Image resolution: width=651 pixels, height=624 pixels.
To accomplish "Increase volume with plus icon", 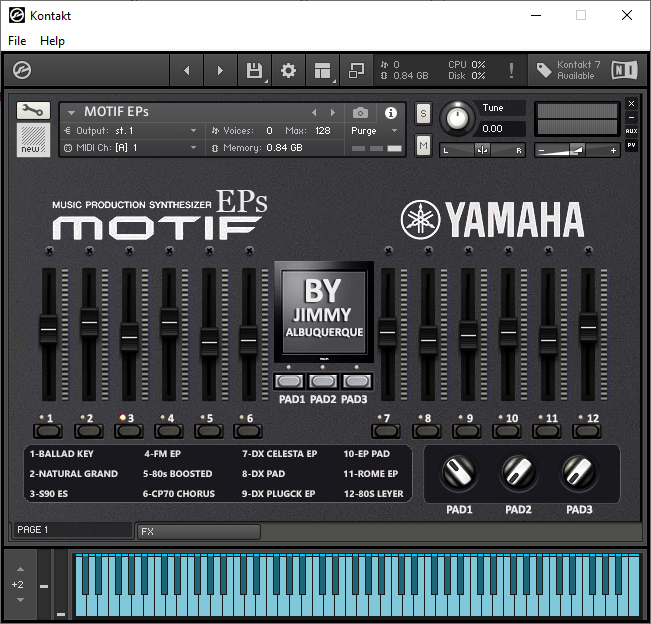I will [613, 150].
